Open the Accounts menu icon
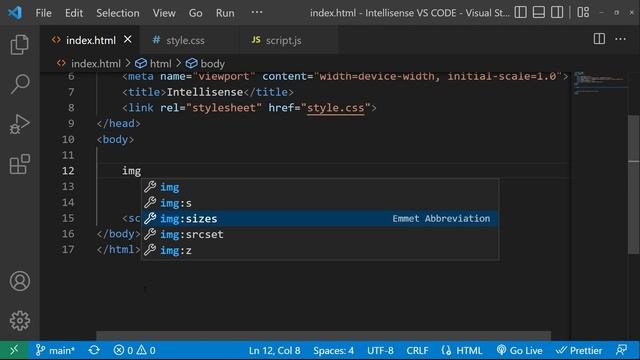This screenshot has height=360, width=640. pos(19,281)
